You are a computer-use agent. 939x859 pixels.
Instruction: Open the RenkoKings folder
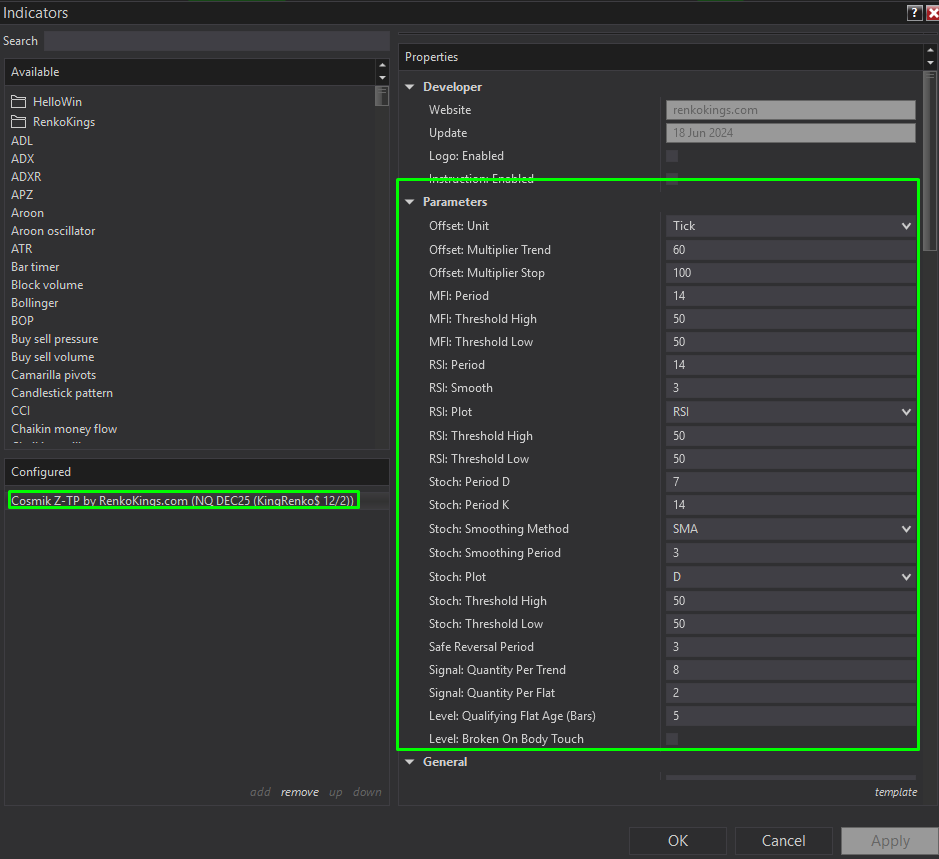tap(63, 122)
